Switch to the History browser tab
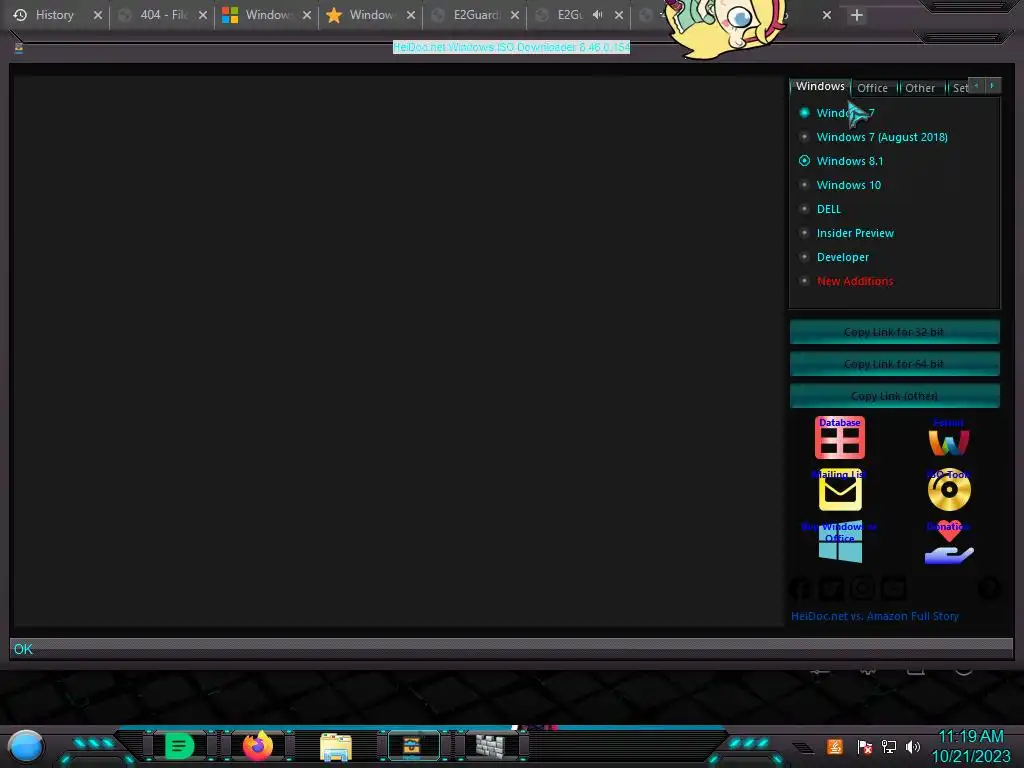This screenshot has width=1024, height=768. [x=54, y=15]
